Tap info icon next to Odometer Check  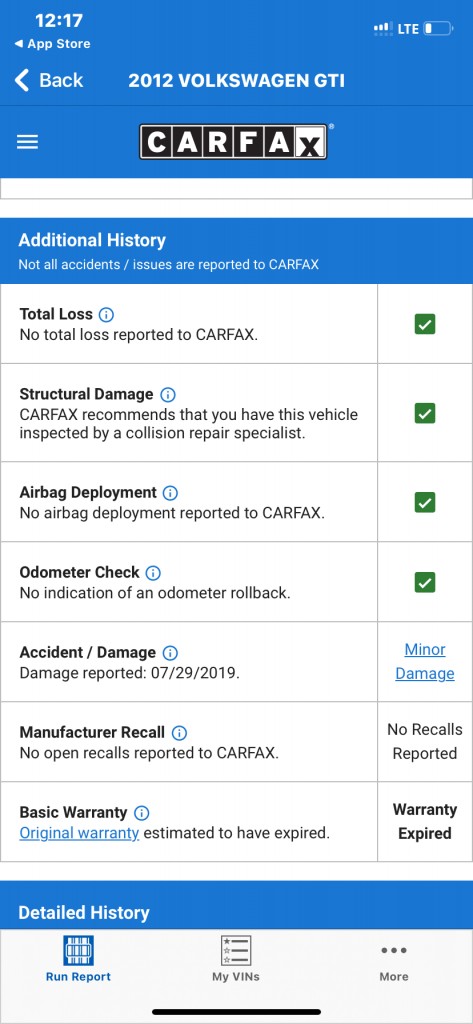click(x=153, y=573)
